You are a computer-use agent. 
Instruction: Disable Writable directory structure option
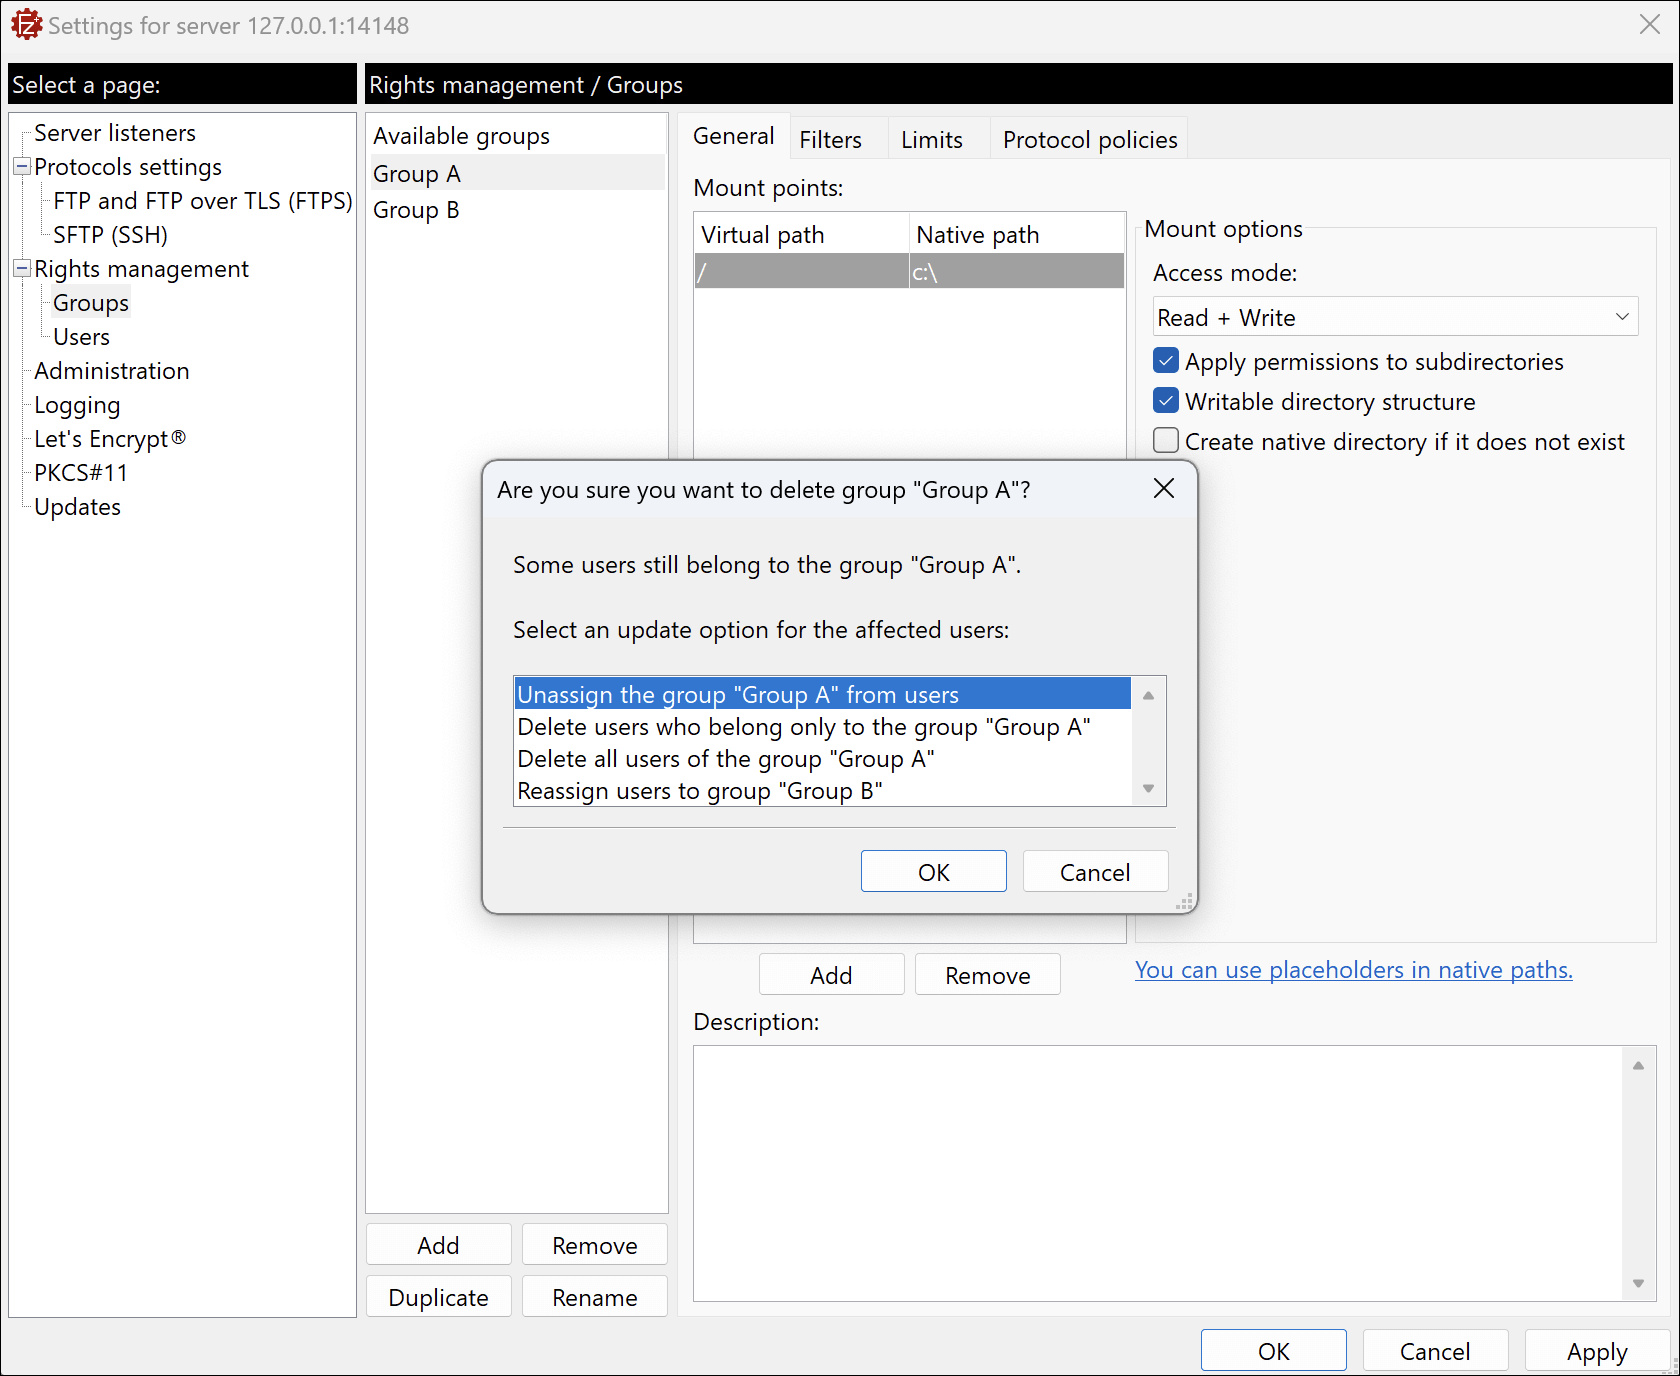click(1166, 401)
